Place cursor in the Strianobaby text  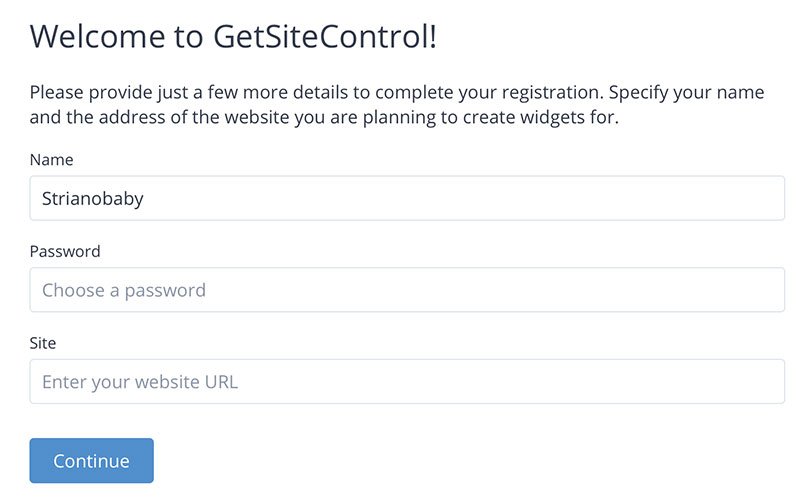tap(93, 198)
